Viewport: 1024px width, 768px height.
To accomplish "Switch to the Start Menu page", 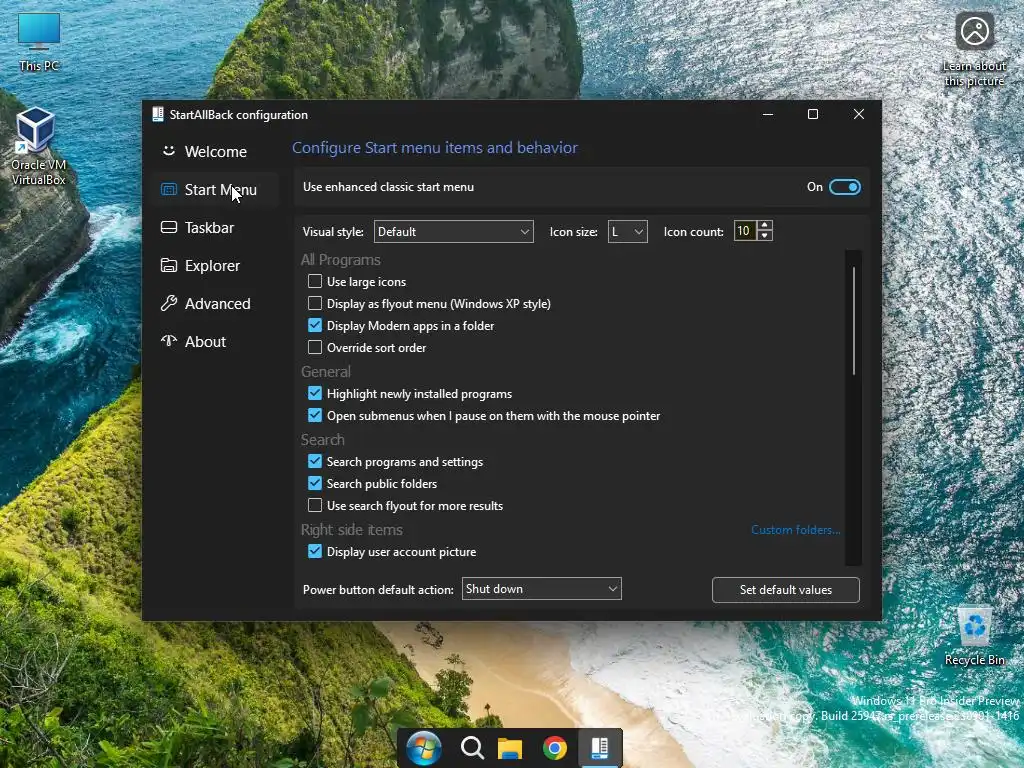I will (x=216, y=189).
